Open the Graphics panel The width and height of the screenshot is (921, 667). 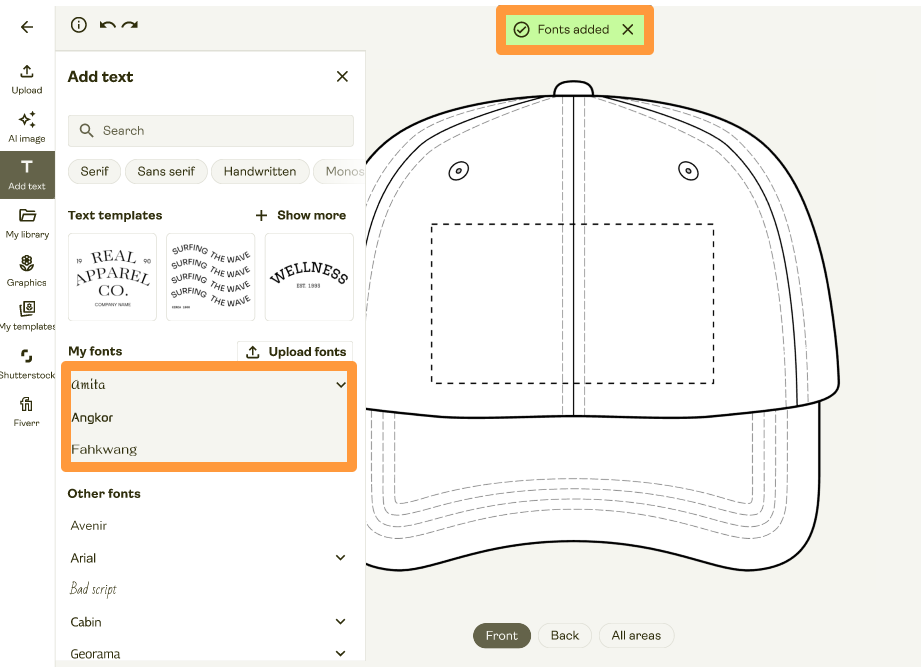coord(26,270)
